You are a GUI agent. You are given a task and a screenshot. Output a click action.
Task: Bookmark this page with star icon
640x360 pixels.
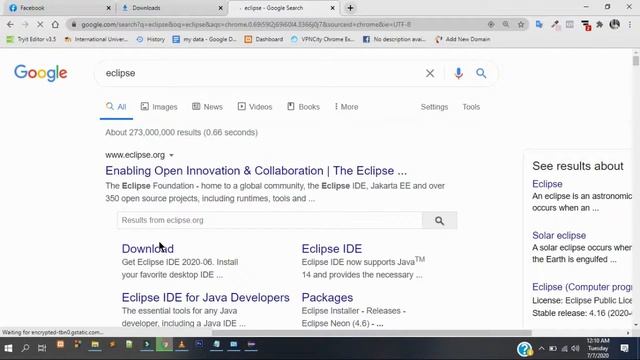(521, 24)
